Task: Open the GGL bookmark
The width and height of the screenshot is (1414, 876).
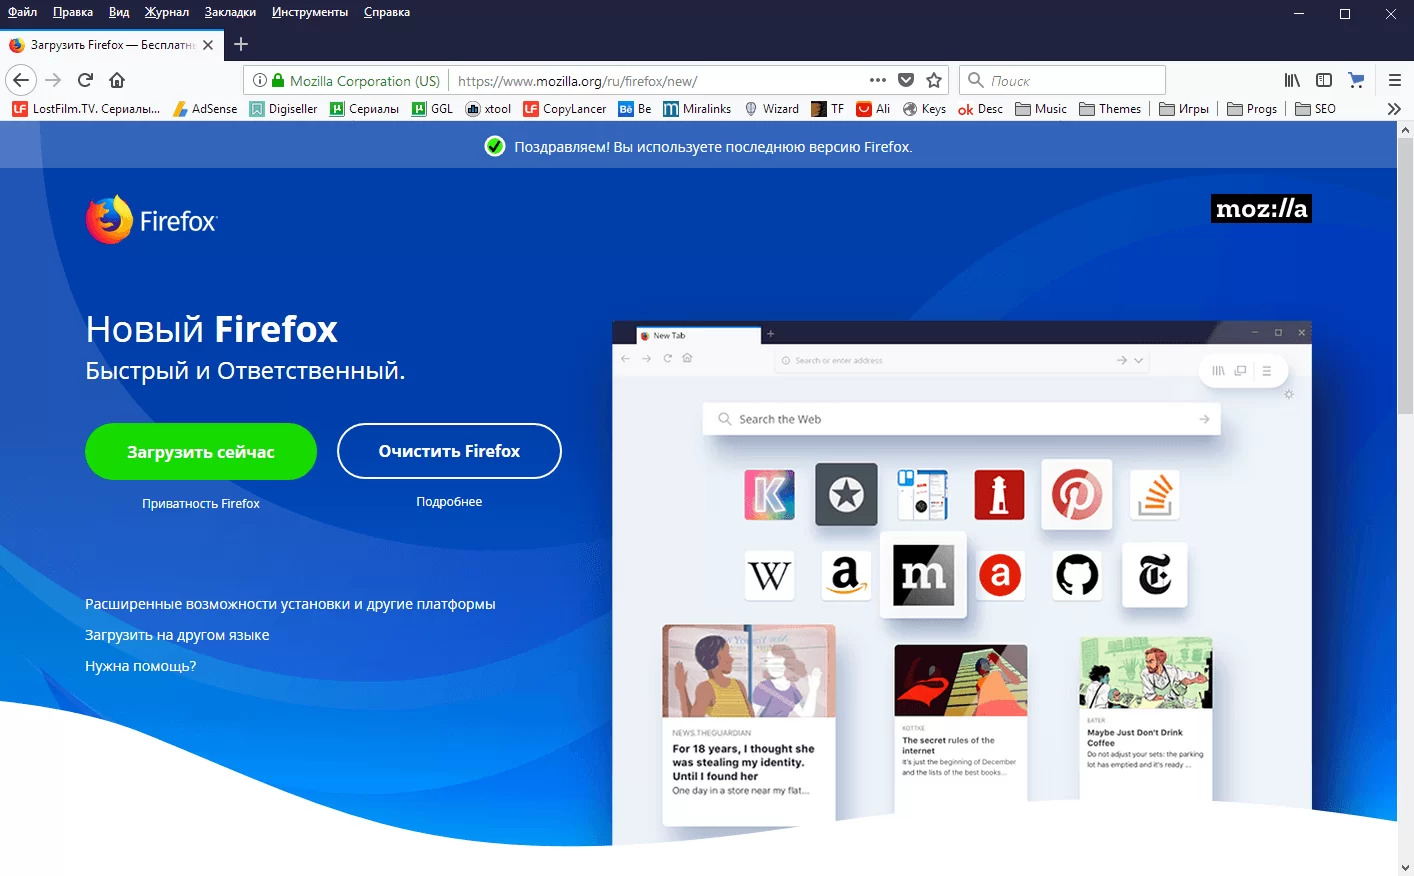Action: pyautogui.click(x=433, y=109)
